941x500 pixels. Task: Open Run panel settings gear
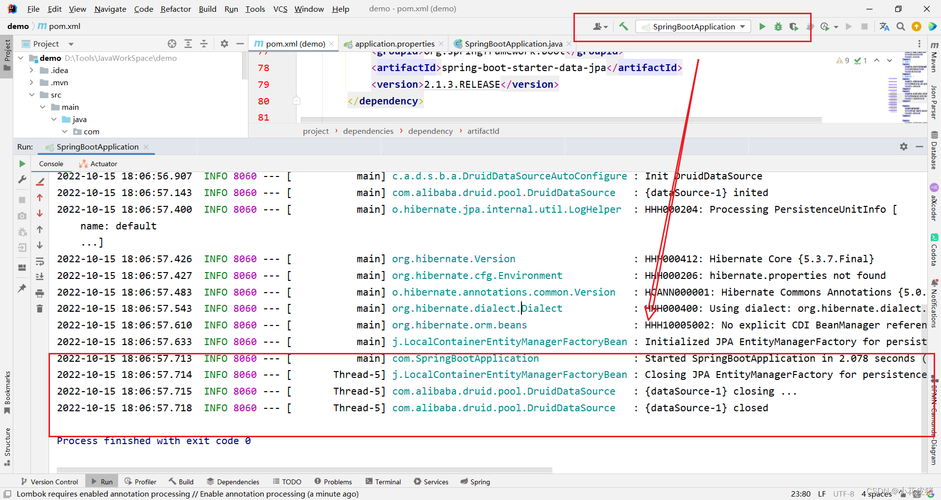click(904, 146)
